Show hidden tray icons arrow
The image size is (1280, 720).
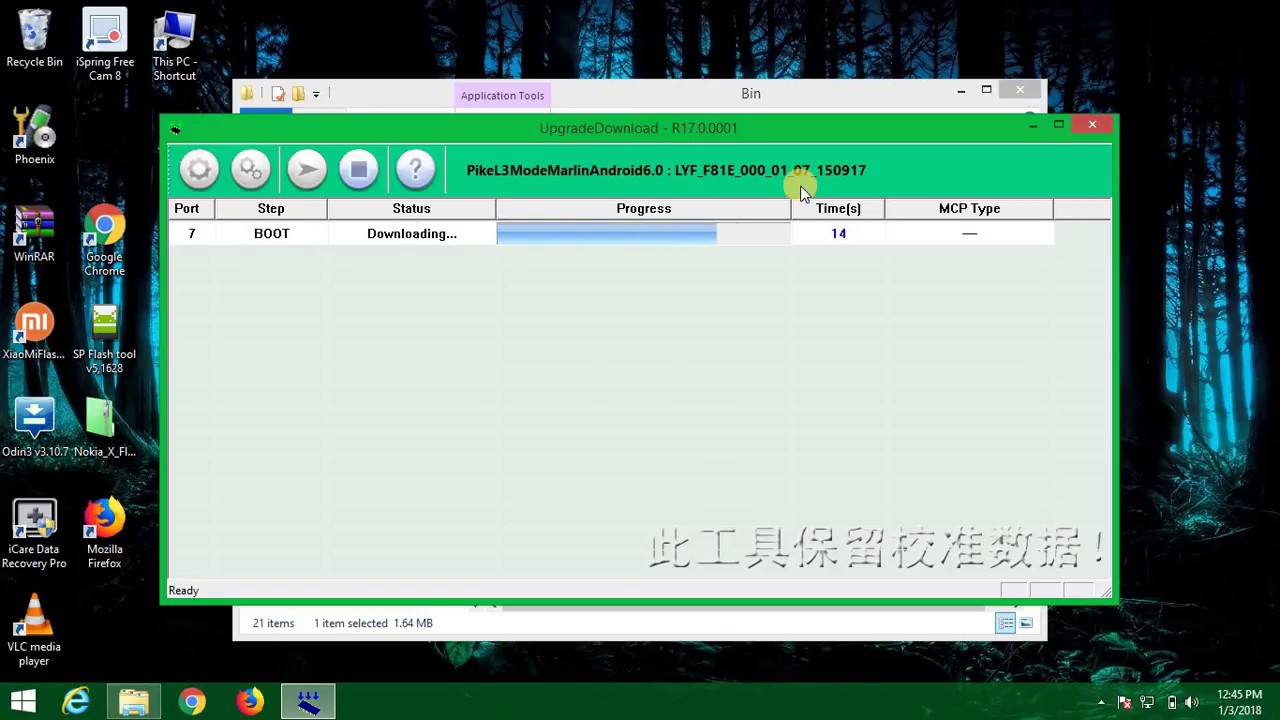pos(1101,702)
